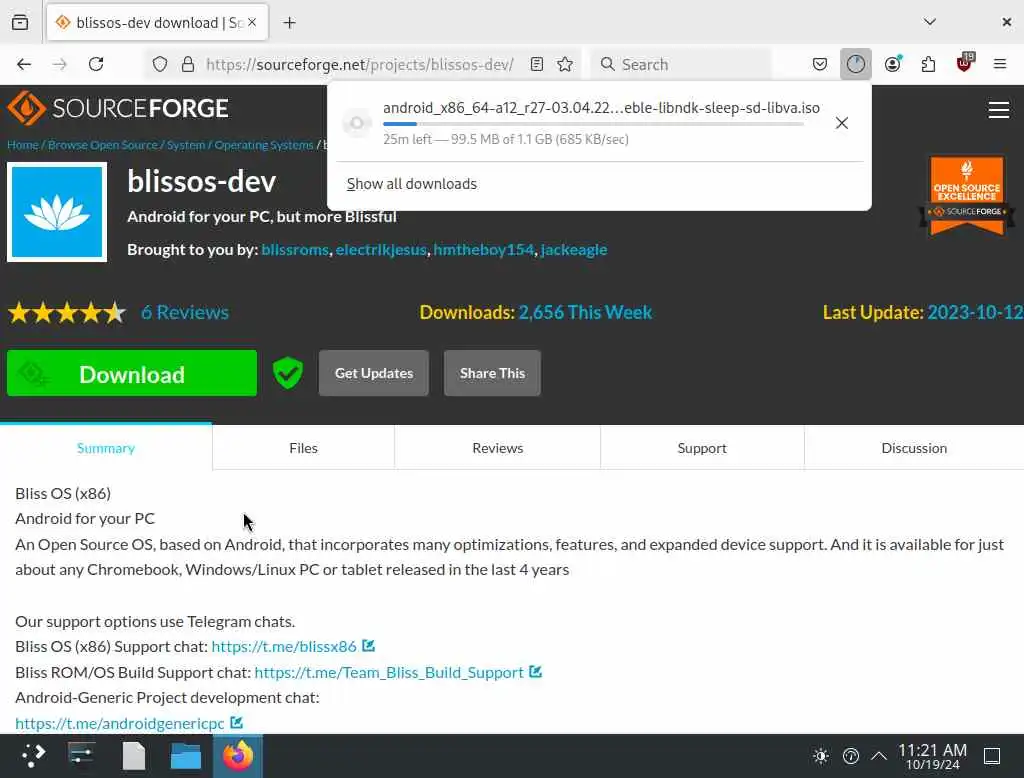Open the system settings taskbar icon
The image size is (1024, 778).
click(82, 756)
